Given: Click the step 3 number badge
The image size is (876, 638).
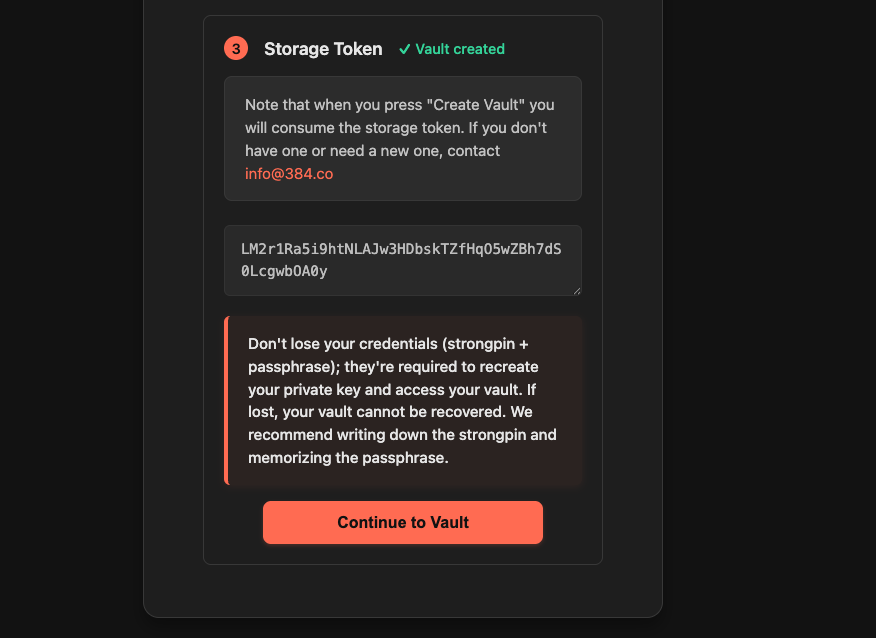Looking at the screenshot, I should (236, 49).
